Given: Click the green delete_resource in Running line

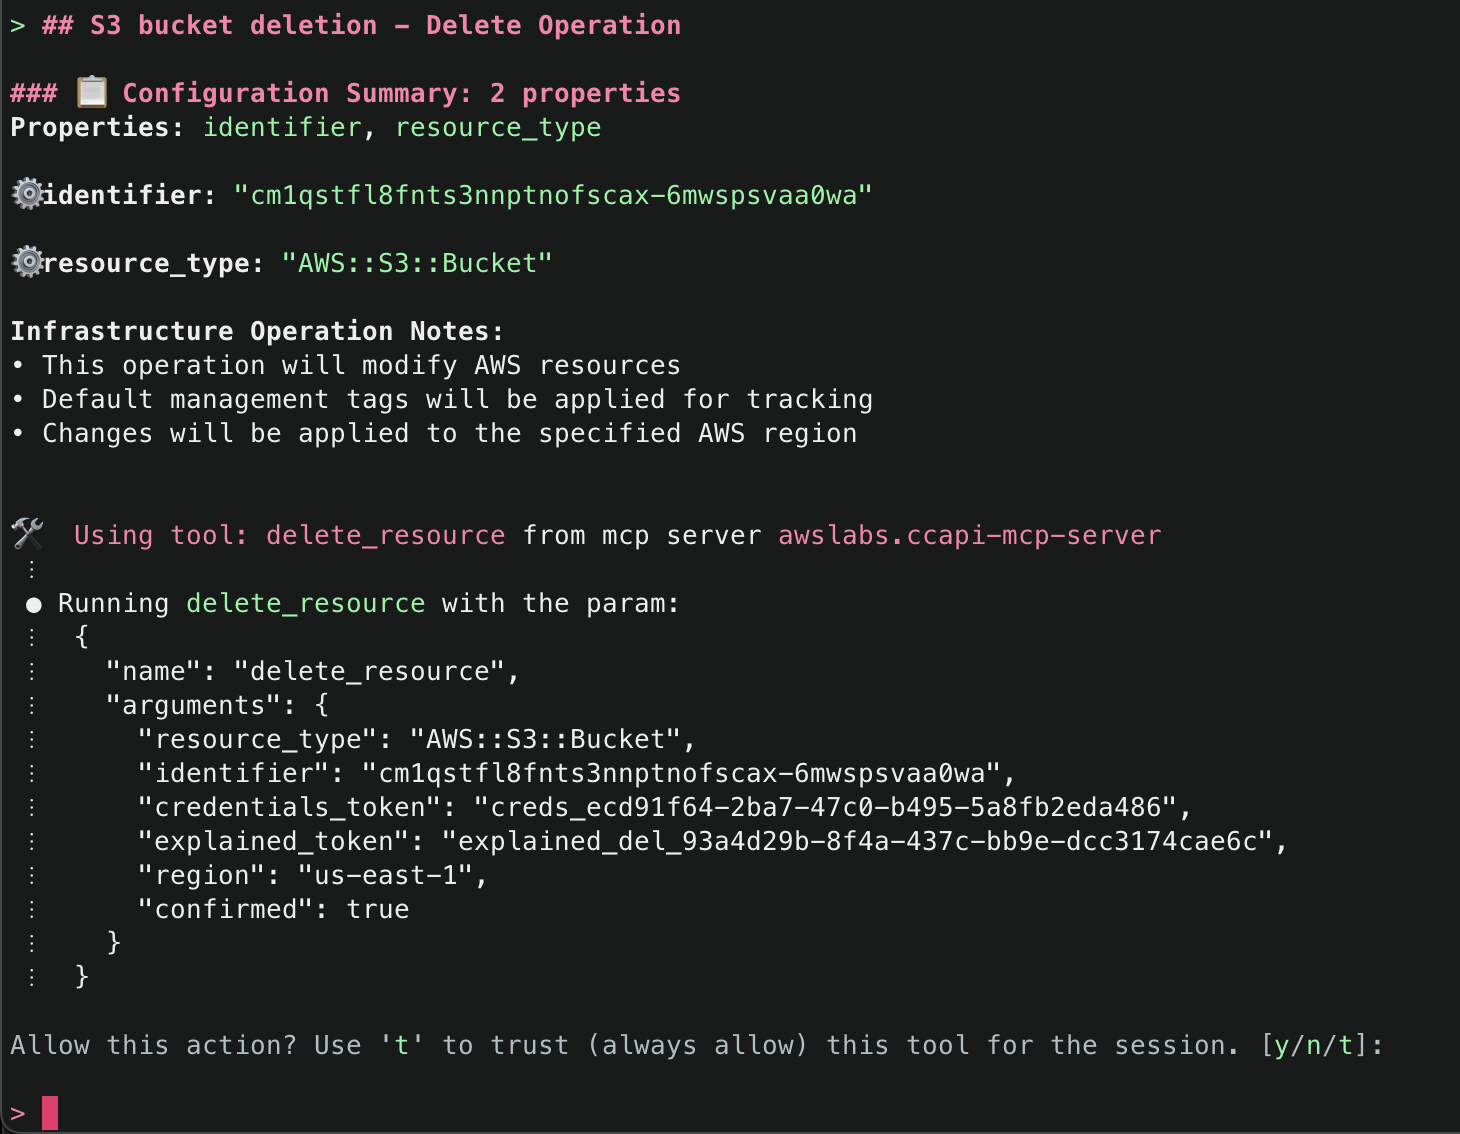Looking at the screenshot, I should point(305,604).
